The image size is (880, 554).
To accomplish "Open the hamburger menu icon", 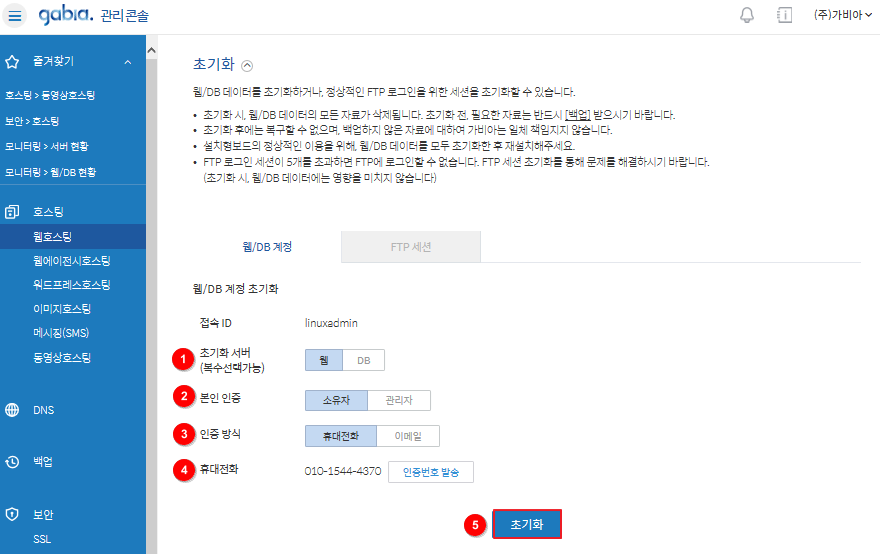I will (x=15, y=15).
